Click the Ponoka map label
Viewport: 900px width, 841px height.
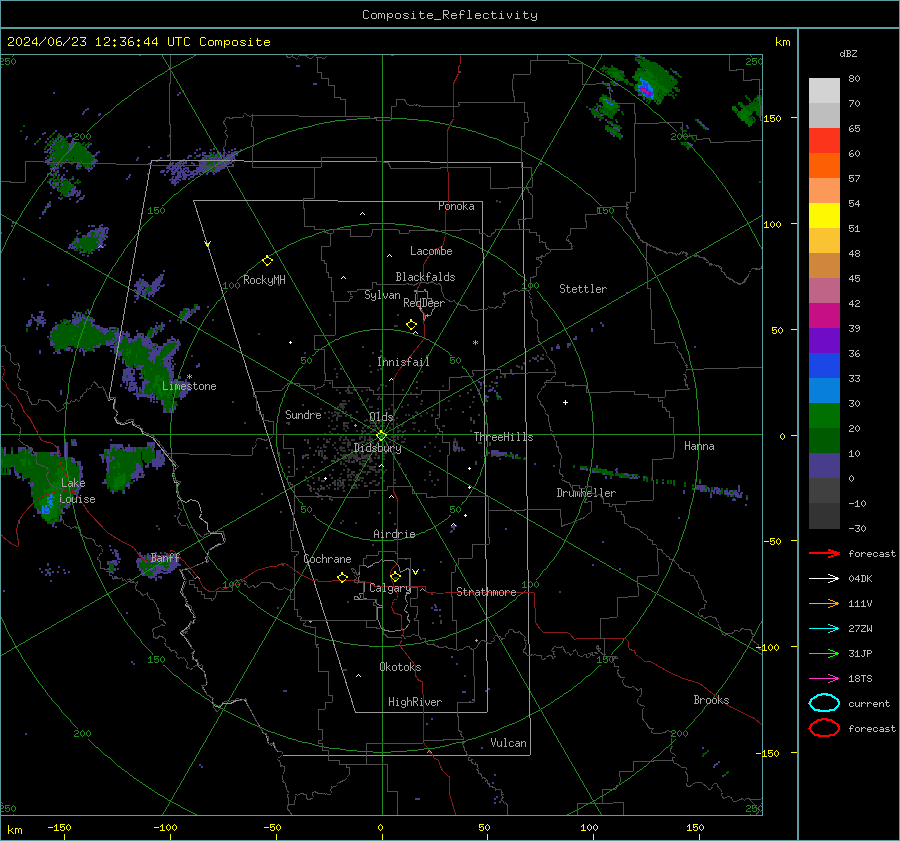456,206
